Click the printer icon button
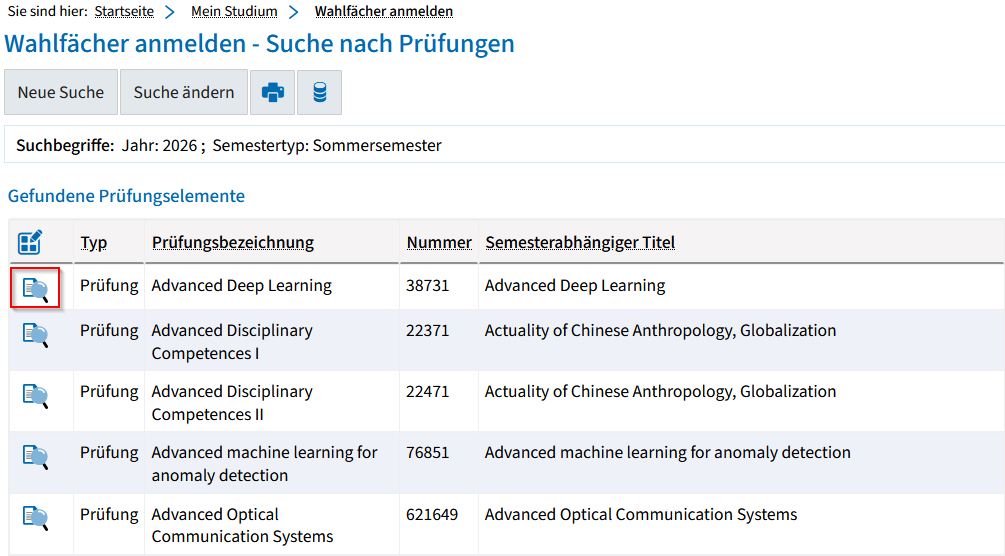 272,92
